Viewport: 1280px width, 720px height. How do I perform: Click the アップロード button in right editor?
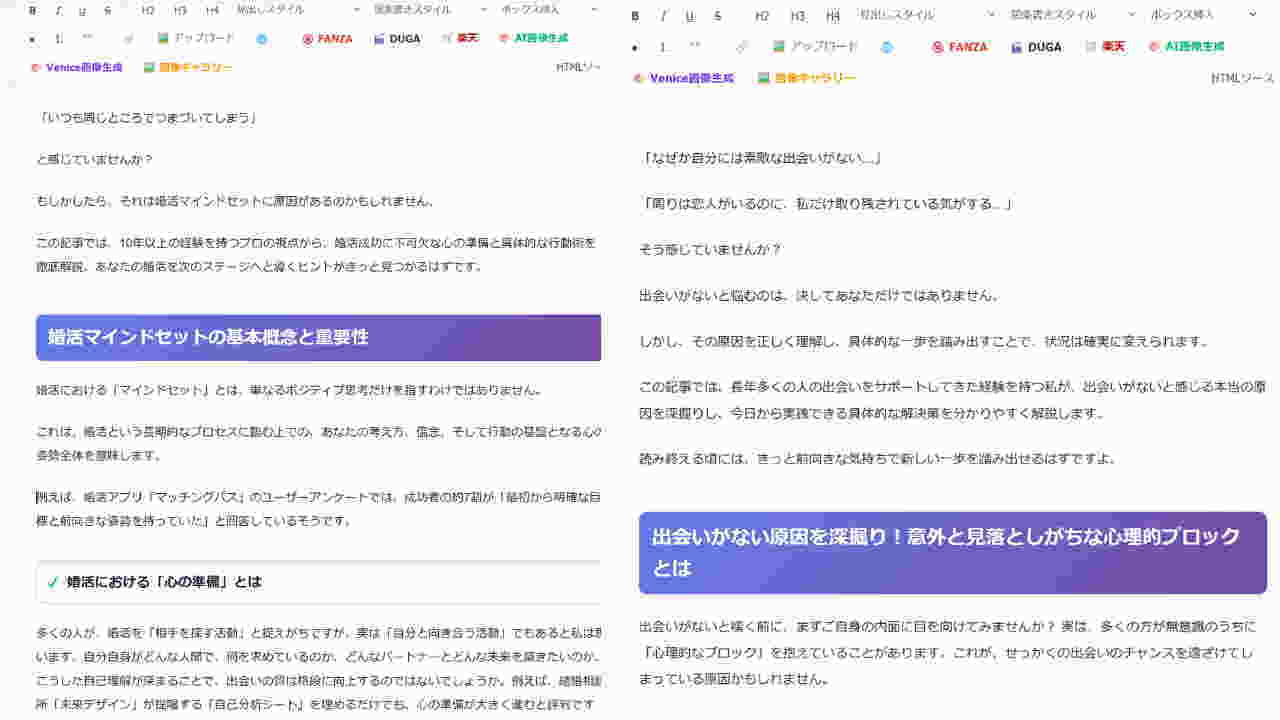tap(815, 47)
